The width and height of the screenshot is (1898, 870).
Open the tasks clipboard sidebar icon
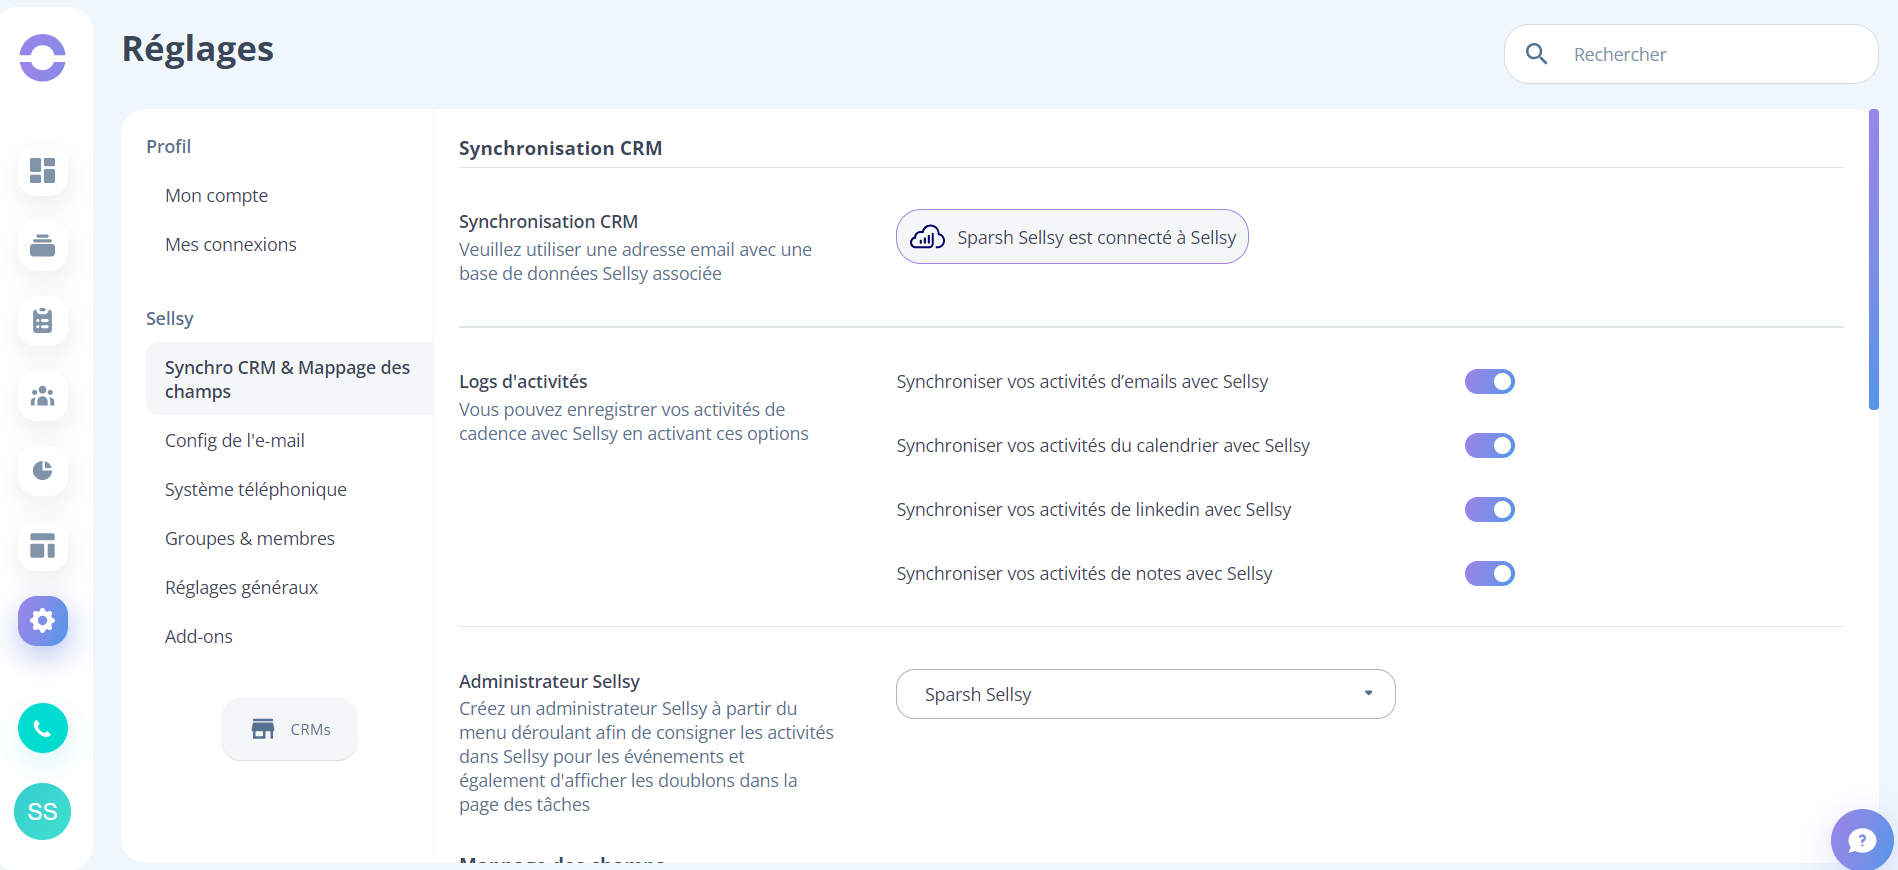[42, 320]
